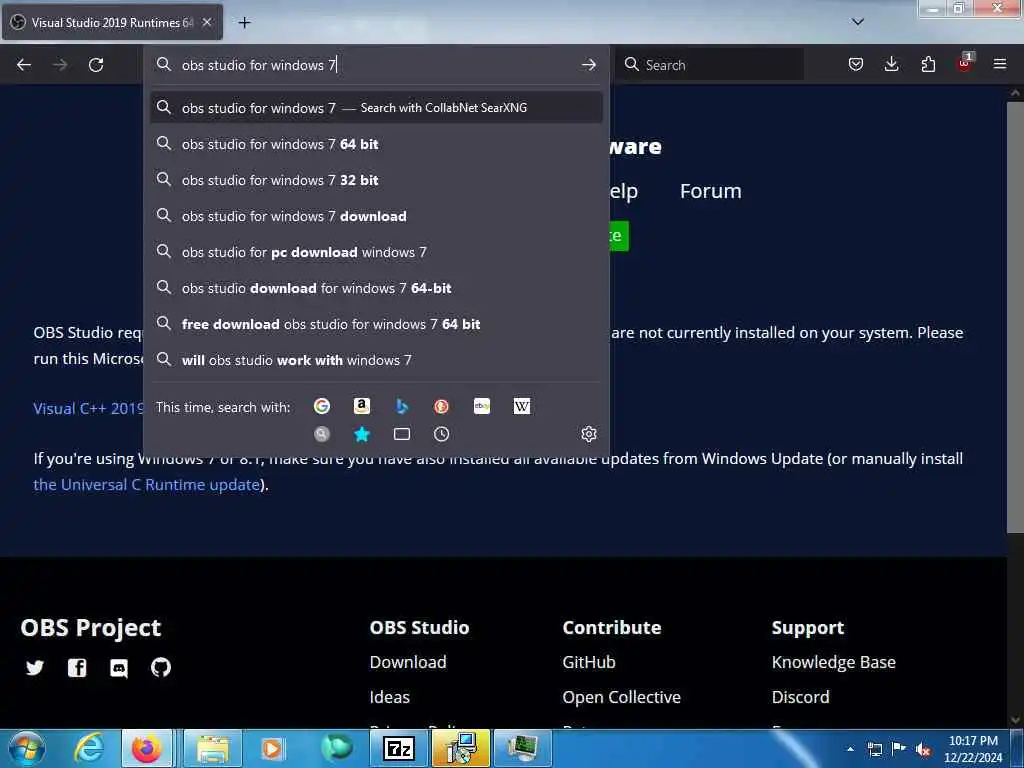Open the OBS GitHub icon in footer
1024x768 pixels.
tap(161, 667)
